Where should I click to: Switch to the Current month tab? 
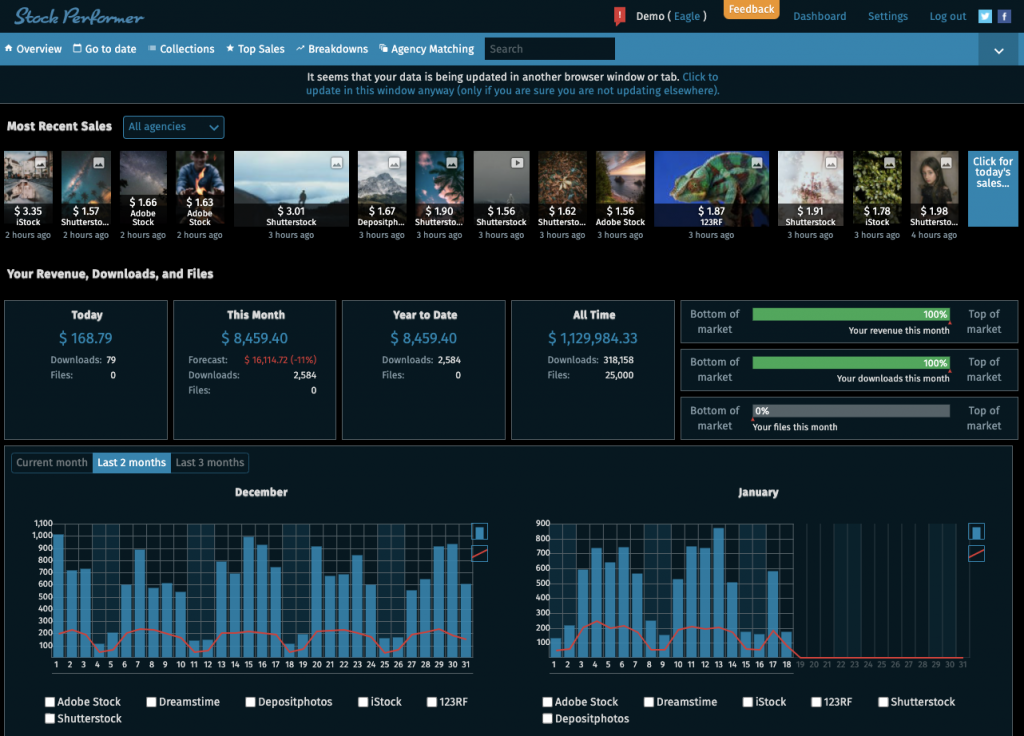click(x=52, y=462)
